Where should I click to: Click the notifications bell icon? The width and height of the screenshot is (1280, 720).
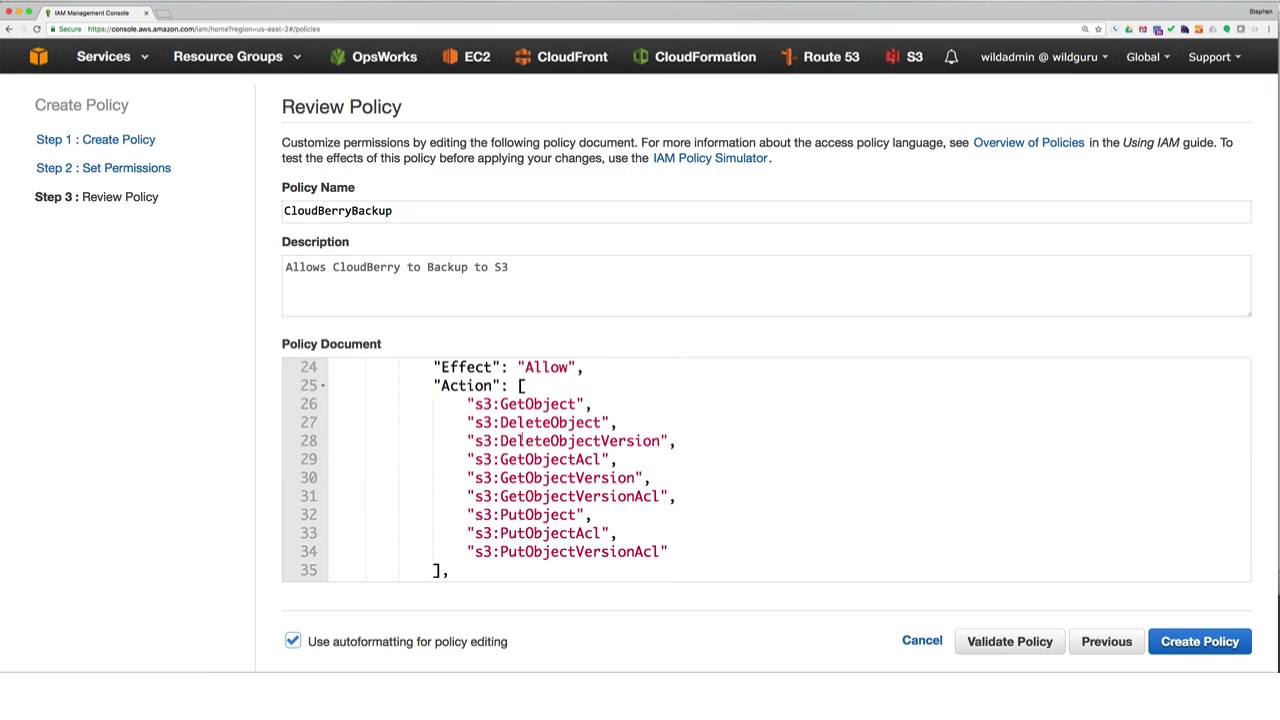point(951,57)
